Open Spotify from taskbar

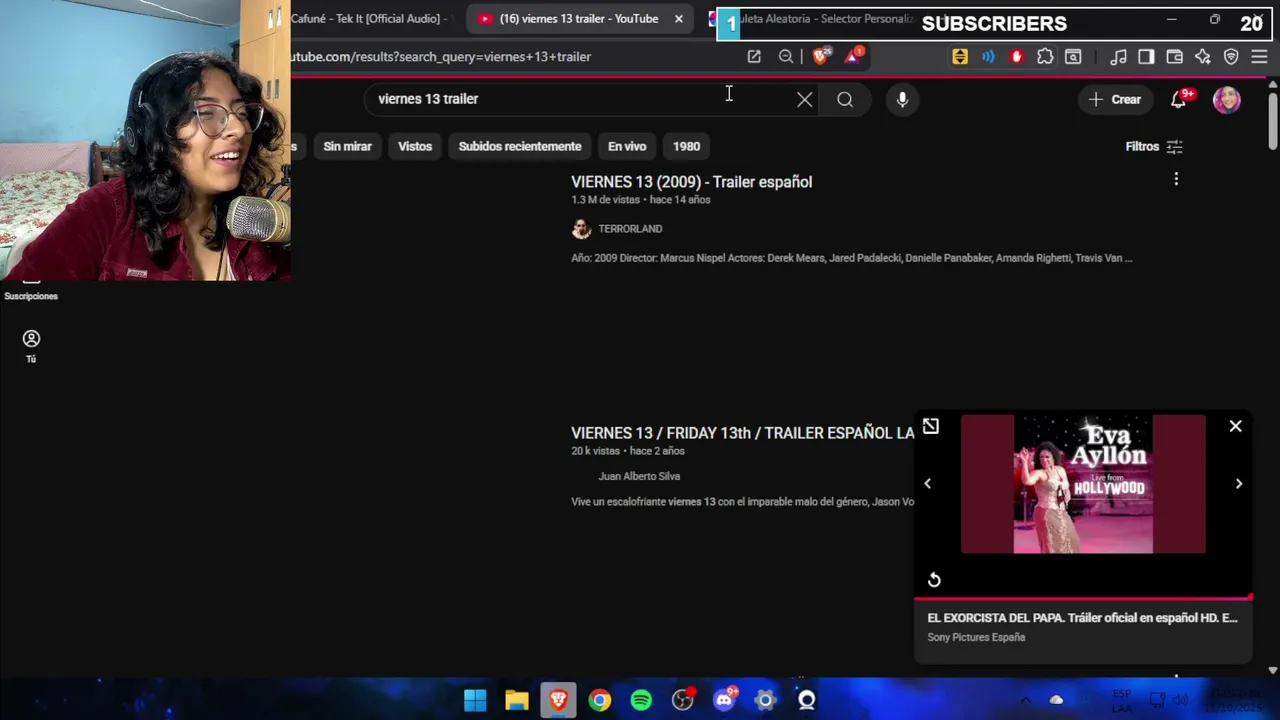641,700
